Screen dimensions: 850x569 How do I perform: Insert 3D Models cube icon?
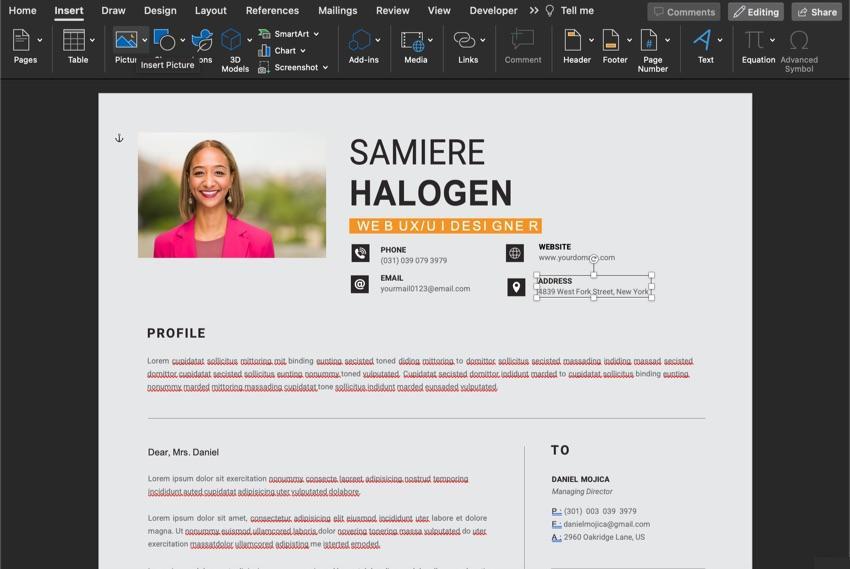[231, 40]
